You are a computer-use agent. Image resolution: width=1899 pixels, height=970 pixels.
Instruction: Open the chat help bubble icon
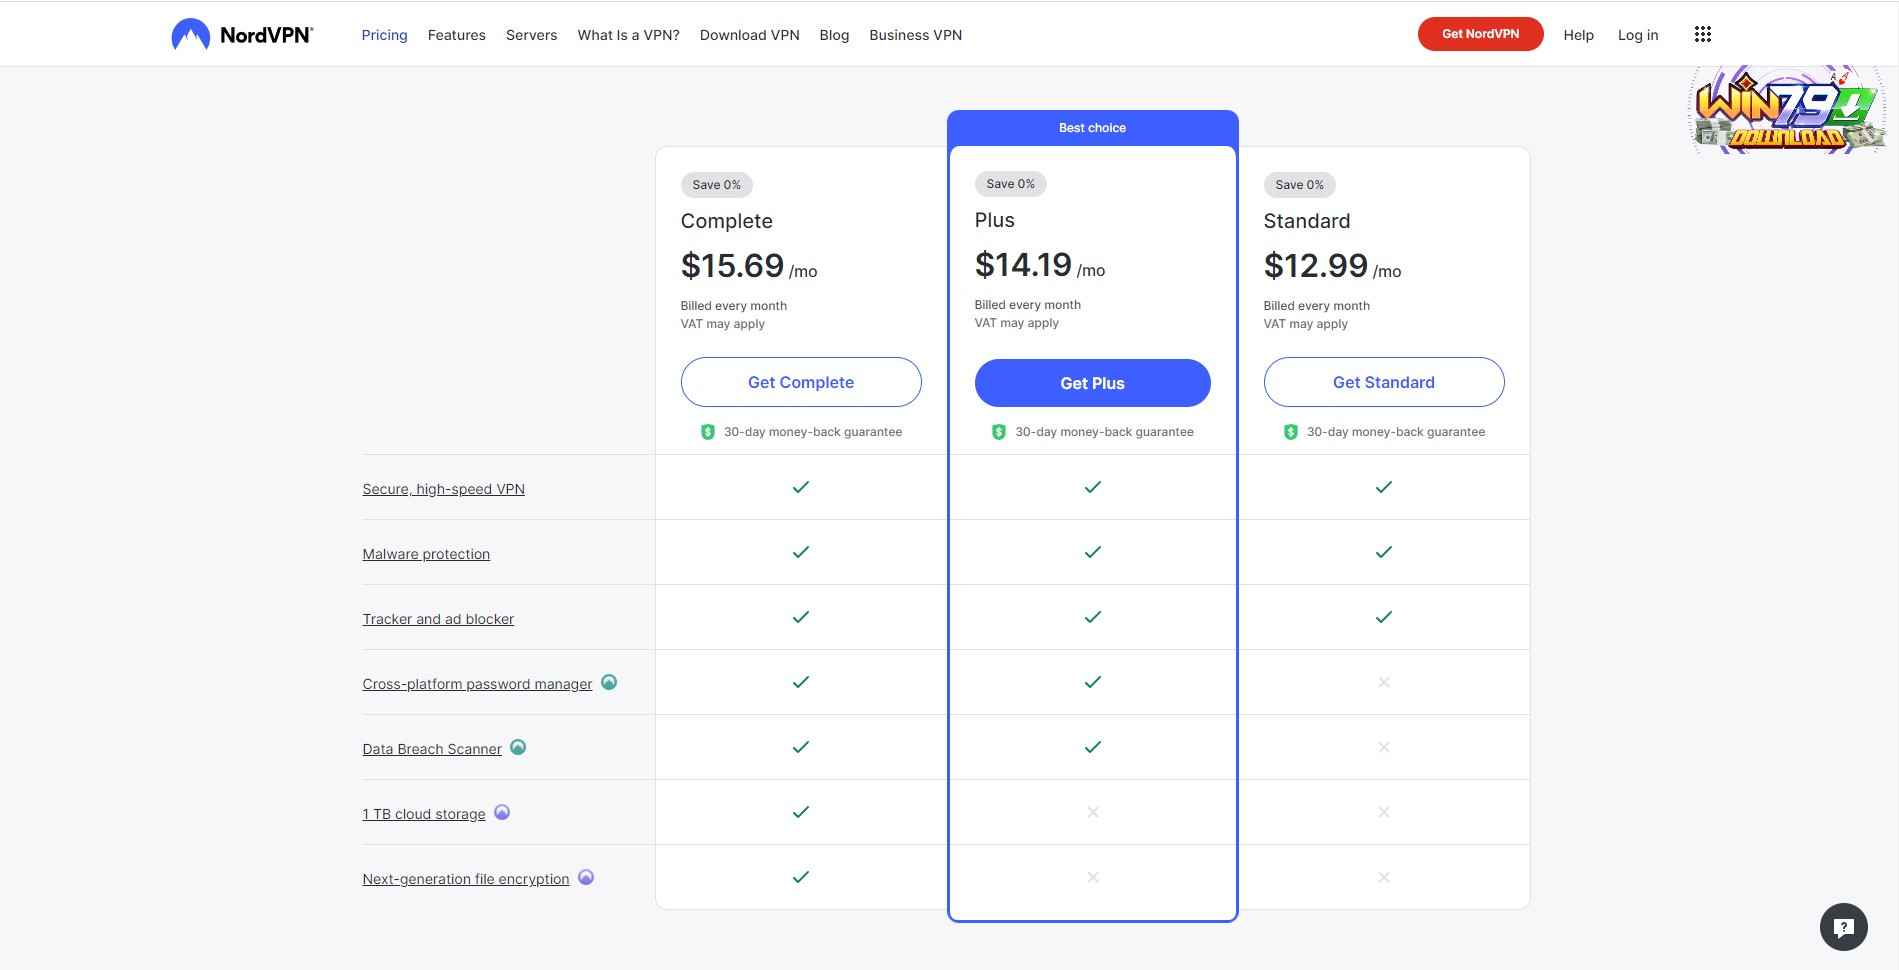[x=1843, y=927]
